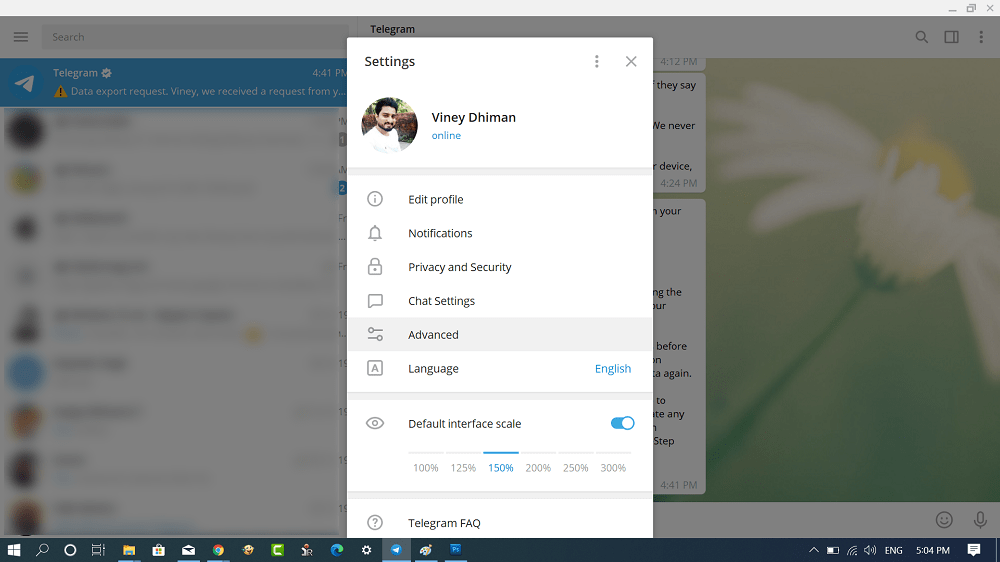The image size is (1000, 562).
Task: Open Windows Settings gear on taskbar
Action: 366,550
